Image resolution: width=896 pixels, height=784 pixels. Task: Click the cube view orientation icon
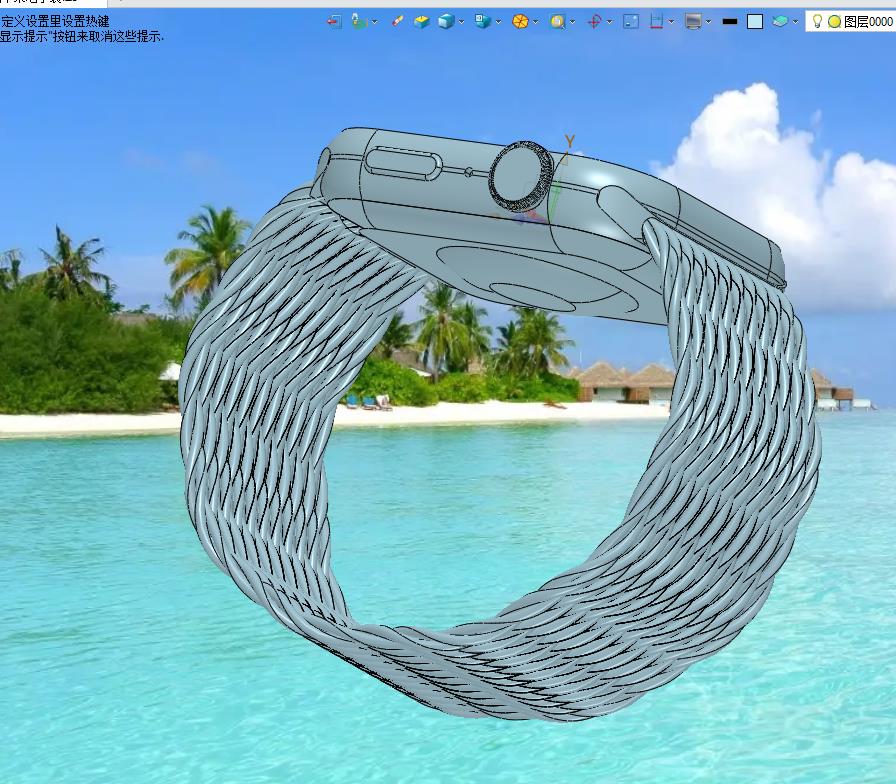(483, 22)
